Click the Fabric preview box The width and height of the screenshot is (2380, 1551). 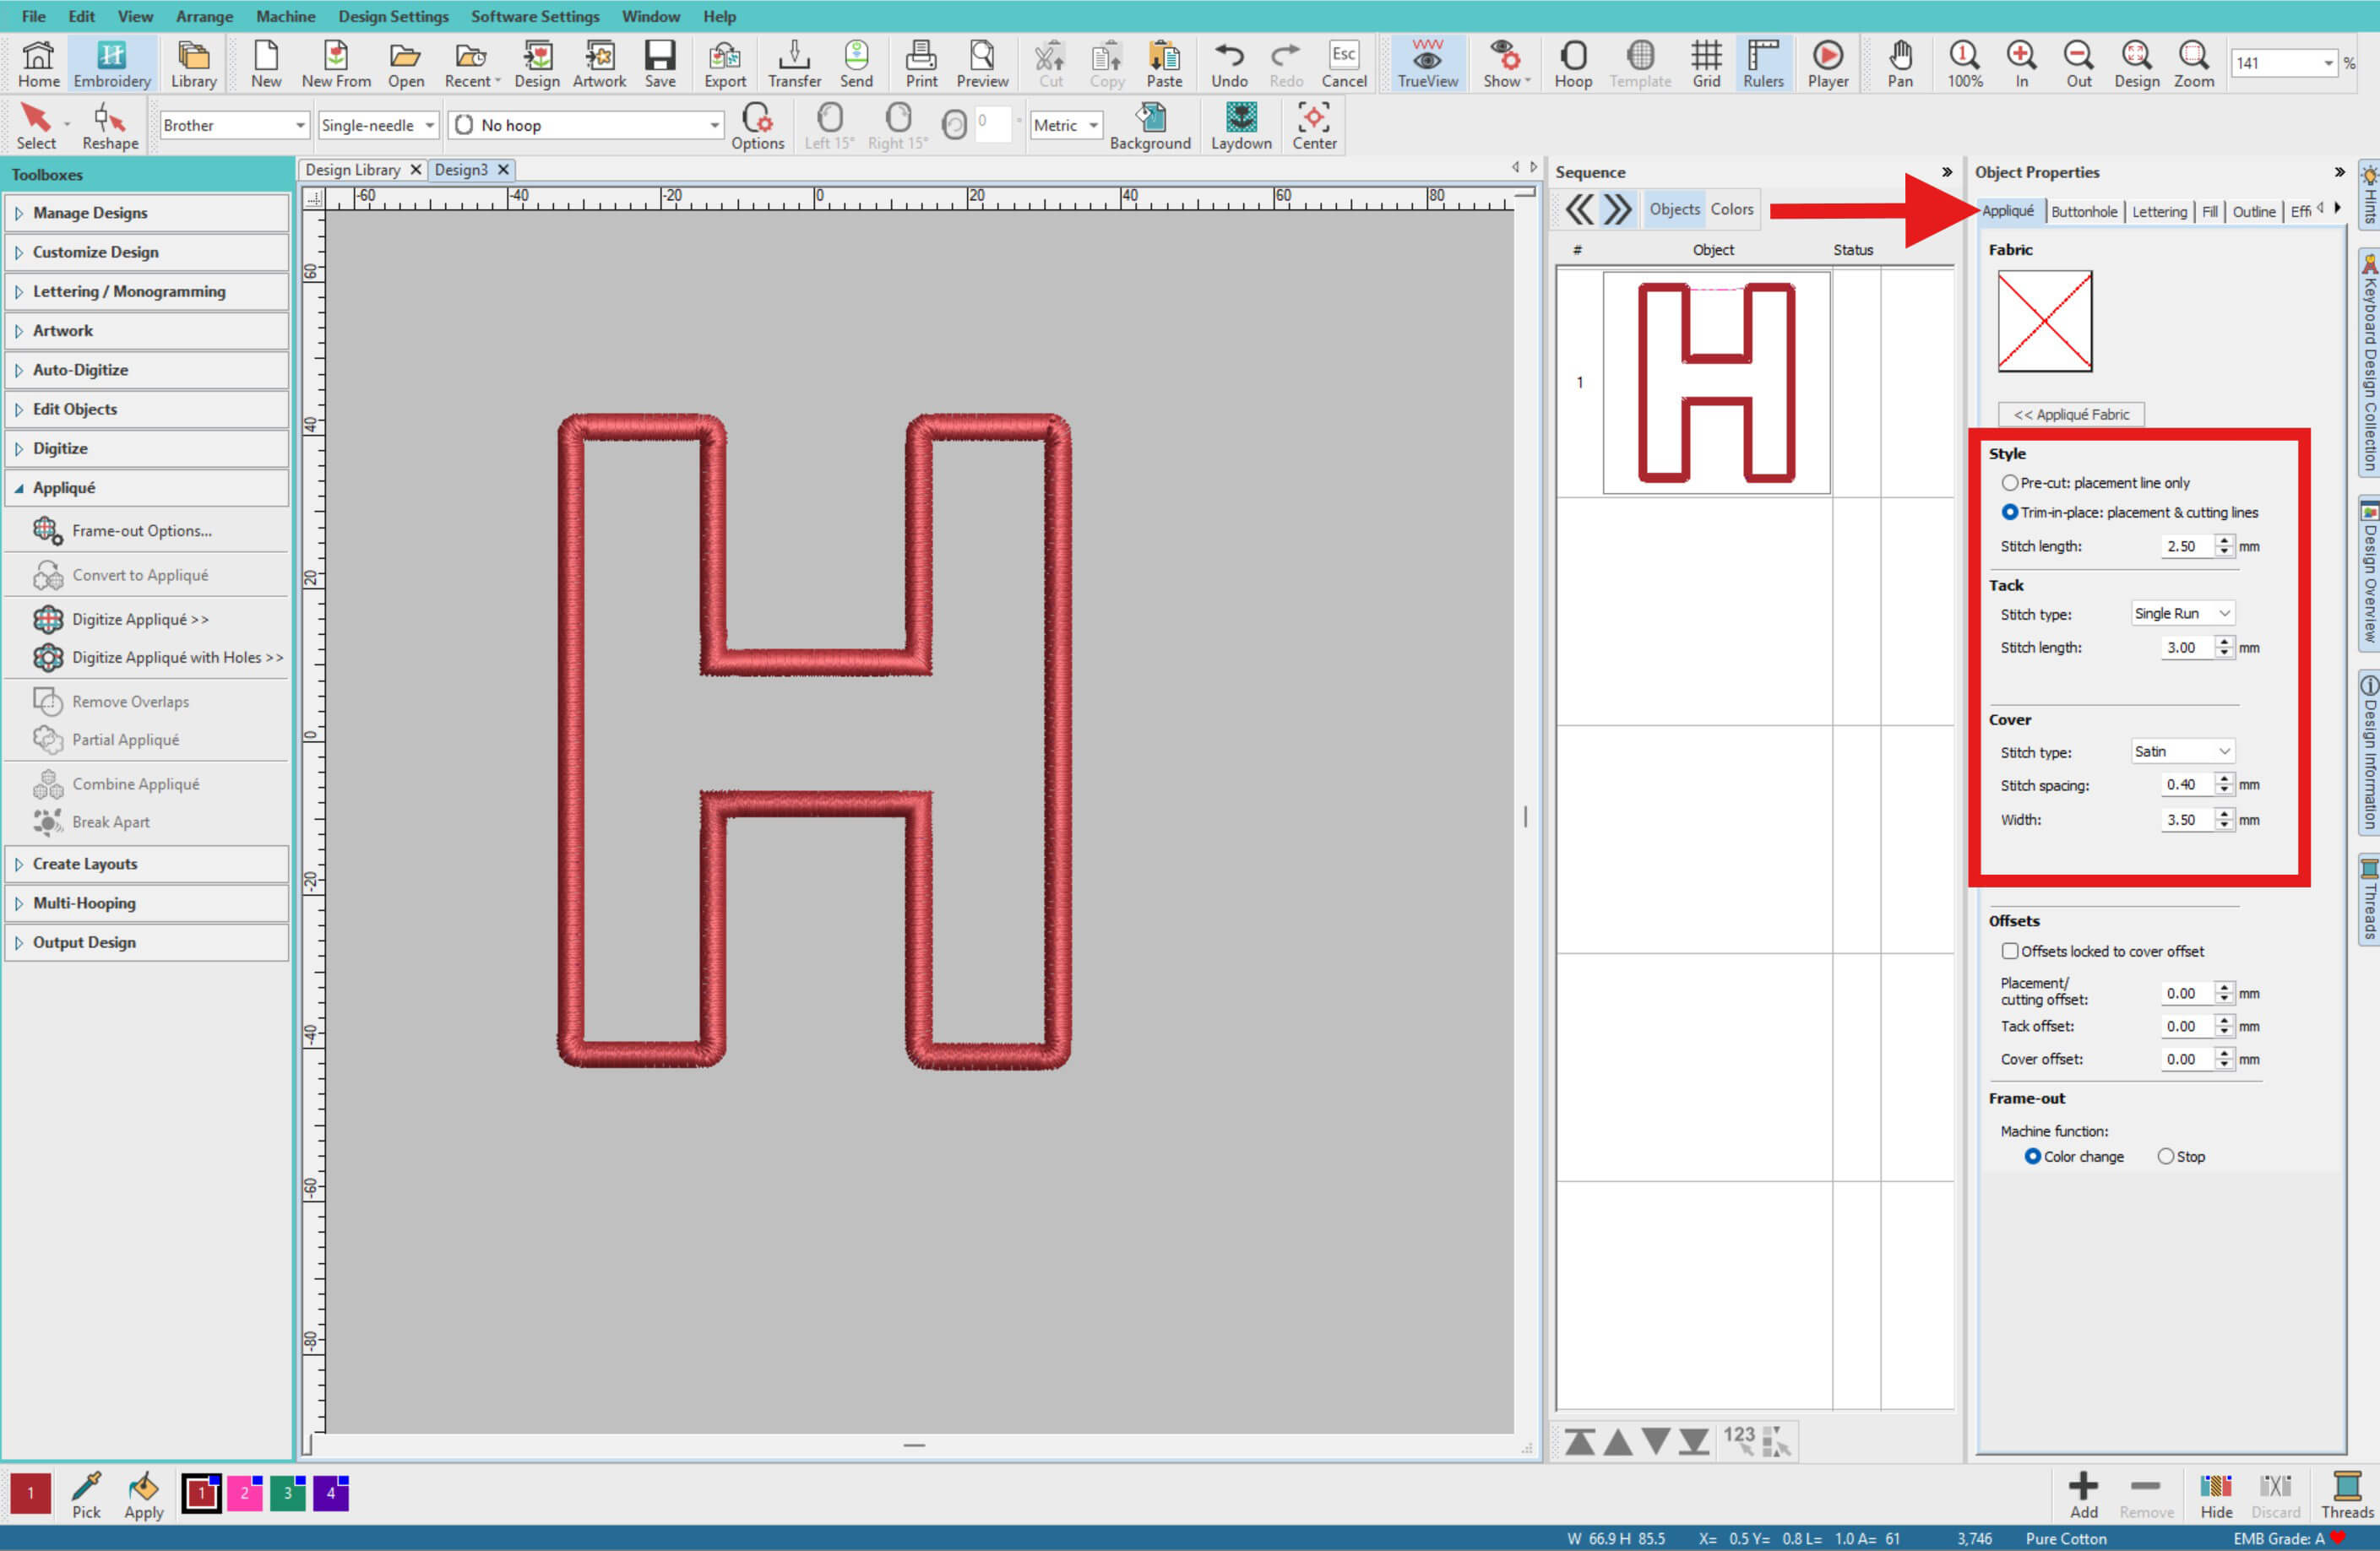click(2045, 321)
